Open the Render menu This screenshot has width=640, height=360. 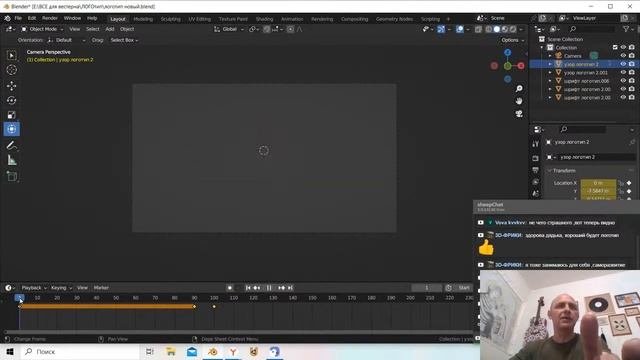pos(50,18)
